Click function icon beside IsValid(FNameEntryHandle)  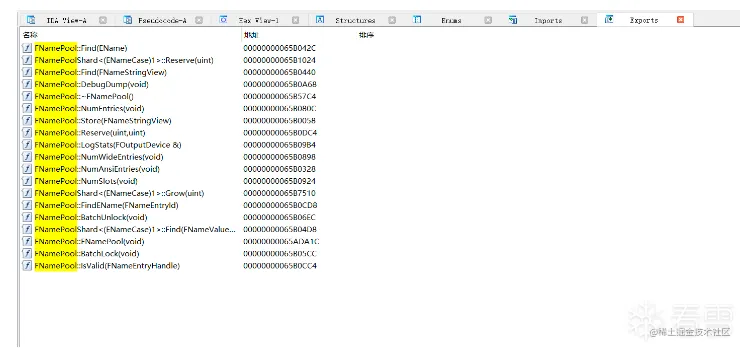click(x=27, y=265)
